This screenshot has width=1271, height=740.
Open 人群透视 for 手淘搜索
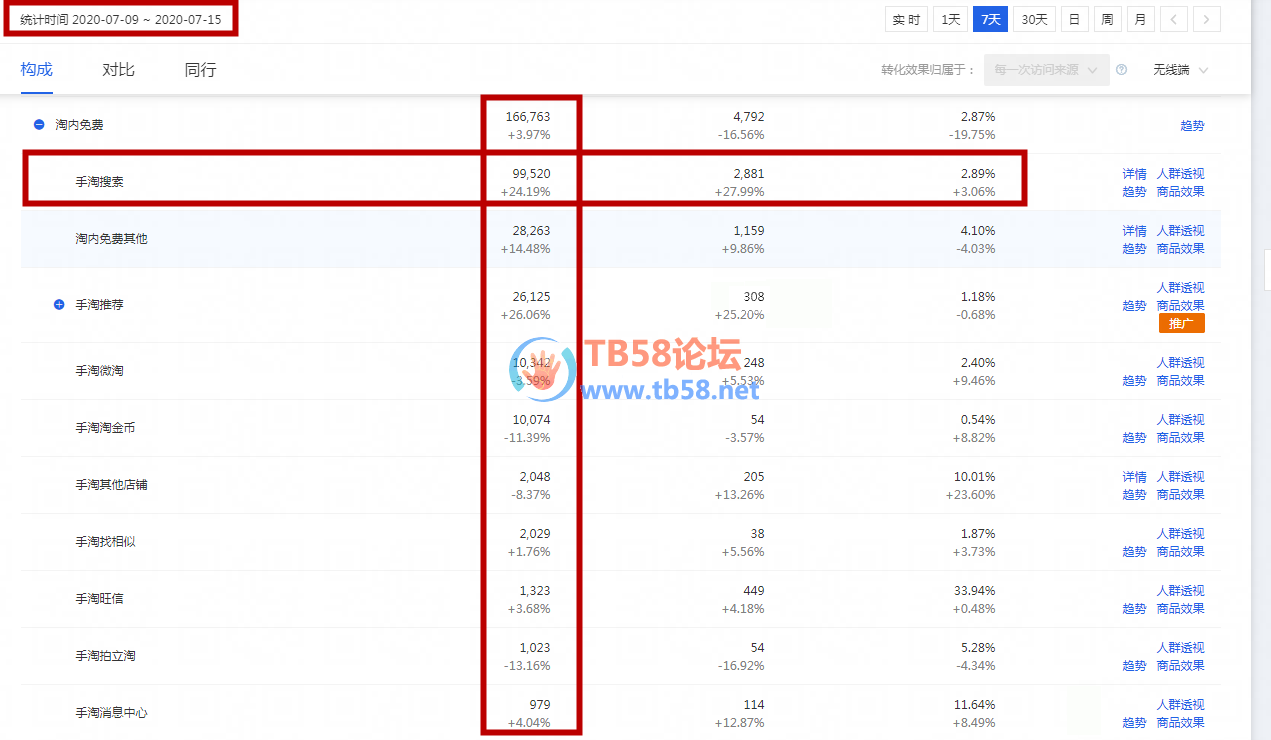[x=1180, y=174]
